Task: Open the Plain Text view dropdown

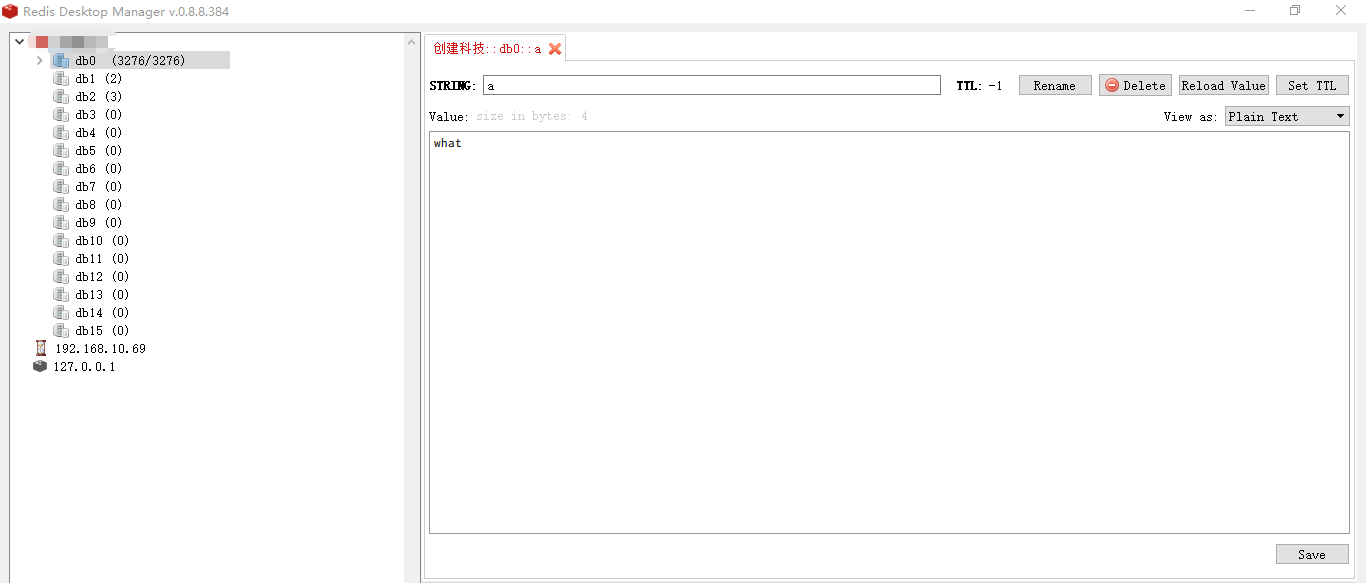Action: click(1286, 116)
